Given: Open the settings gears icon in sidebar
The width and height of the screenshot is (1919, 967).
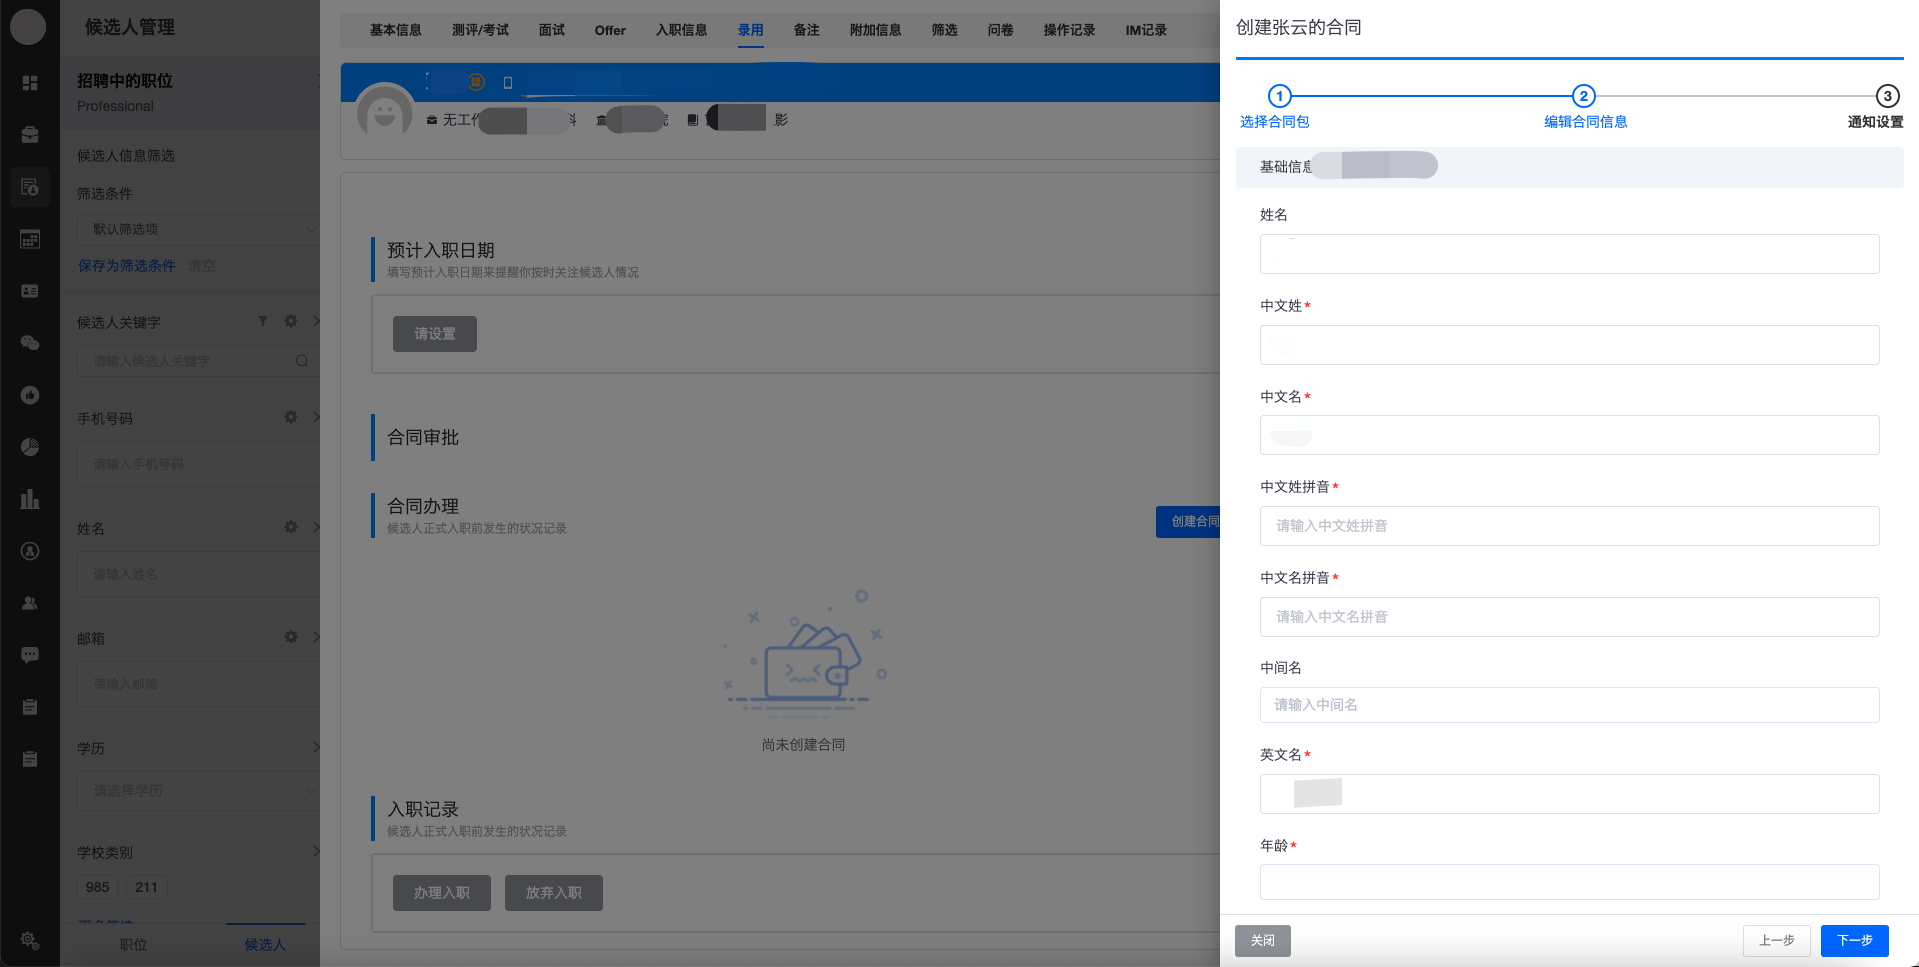Looking at the screenshot, I should 30,941.
